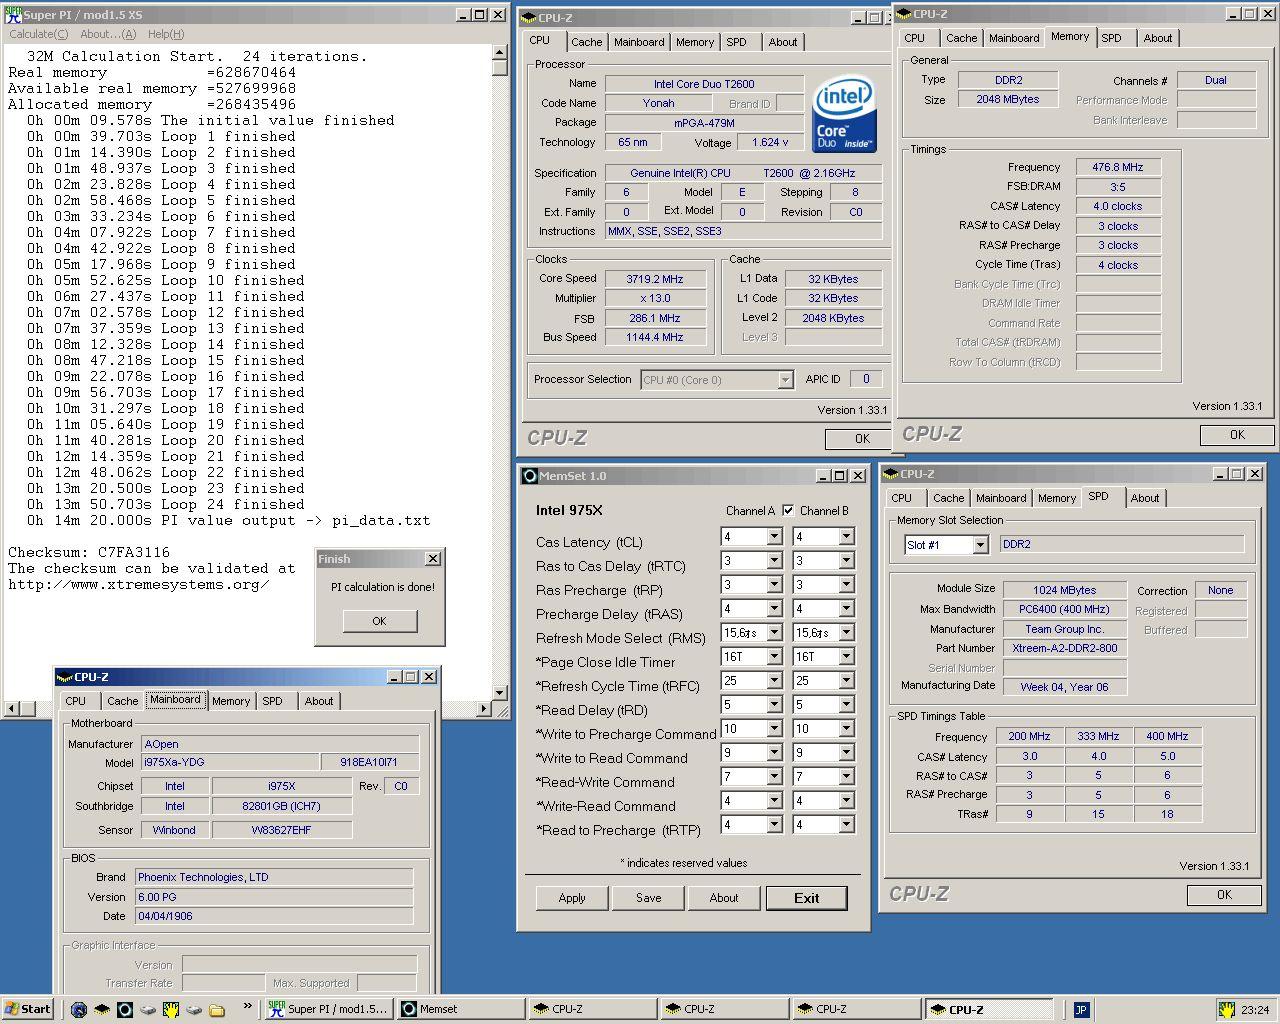
Task: Open the Calculate(C) menu in Super PI
Action: tap(38, 34)
